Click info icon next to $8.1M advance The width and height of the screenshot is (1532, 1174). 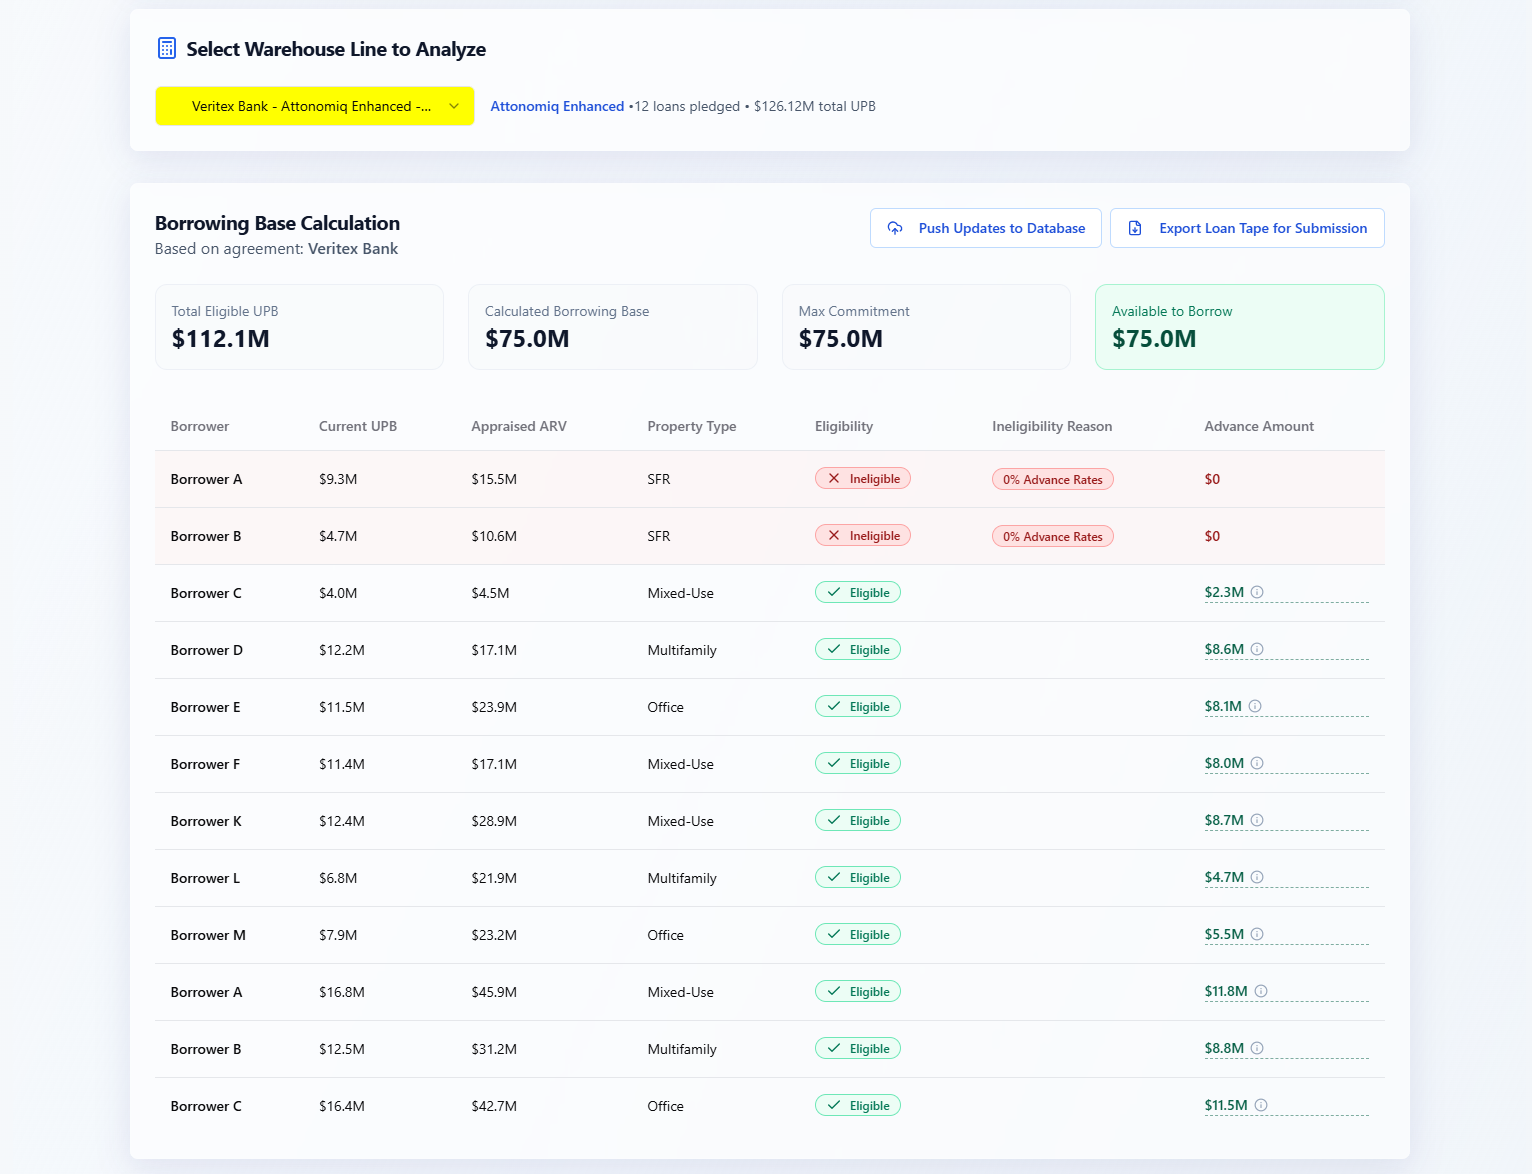[x=1255, y=706]
